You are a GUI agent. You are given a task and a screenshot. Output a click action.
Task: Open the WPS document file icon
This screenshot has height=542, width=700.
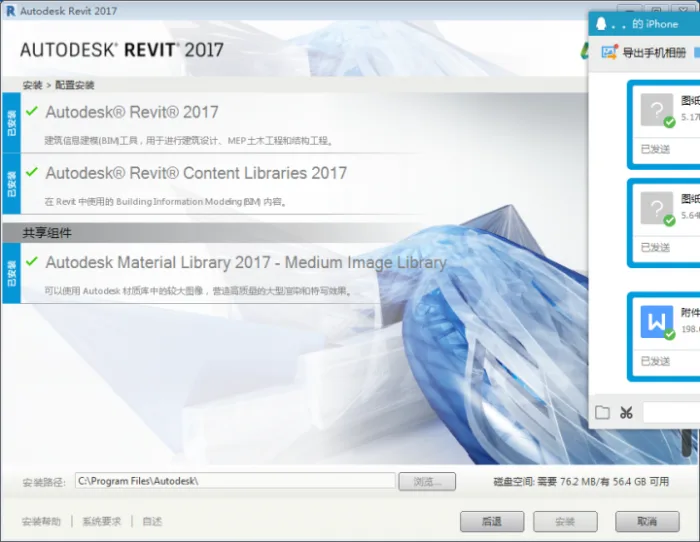(657, 322)
